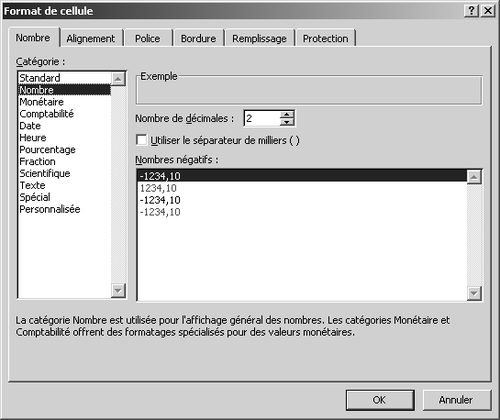500x420 pixels.
Task: Click negative numbers list scroll down arrow
Action: click(x=474, y=293)
